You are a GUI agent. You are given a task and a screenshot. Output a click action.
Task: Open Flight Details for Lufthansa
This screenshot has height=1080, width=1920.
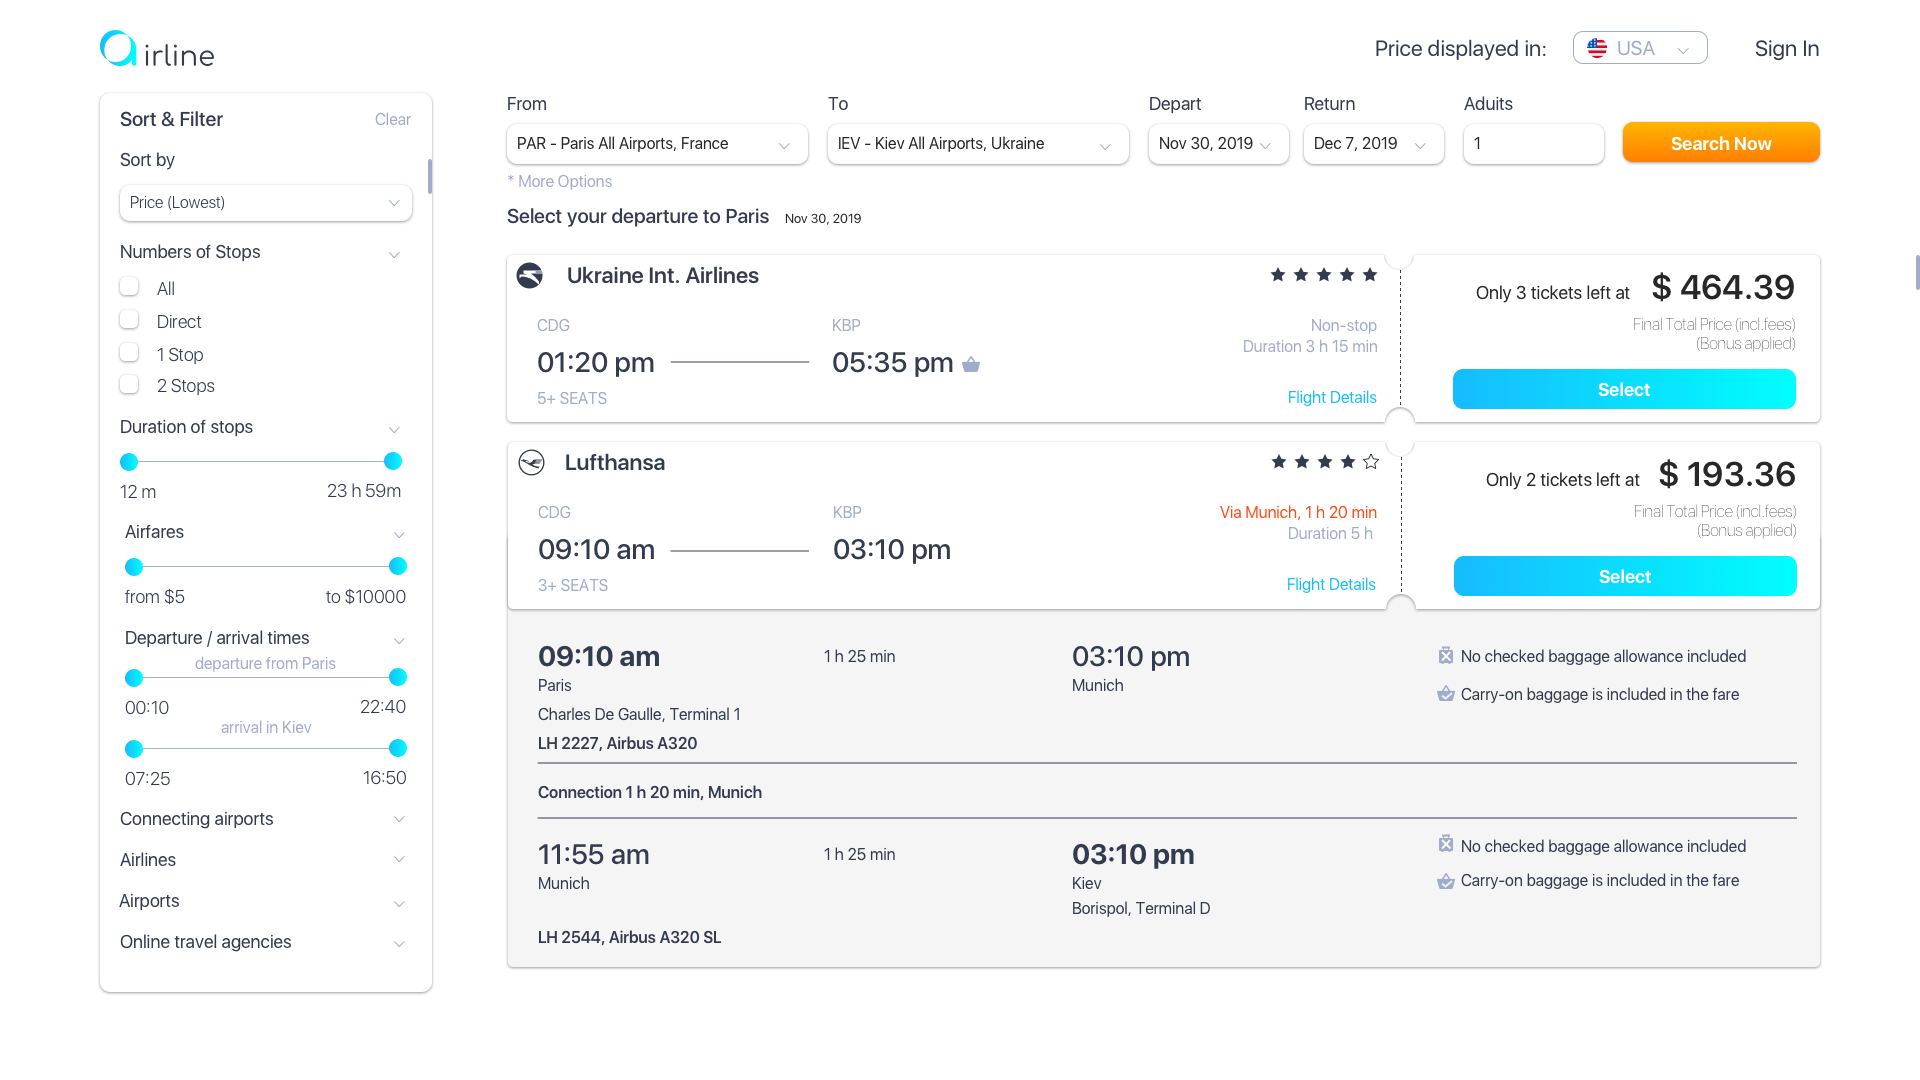(x=1331, y=584)
